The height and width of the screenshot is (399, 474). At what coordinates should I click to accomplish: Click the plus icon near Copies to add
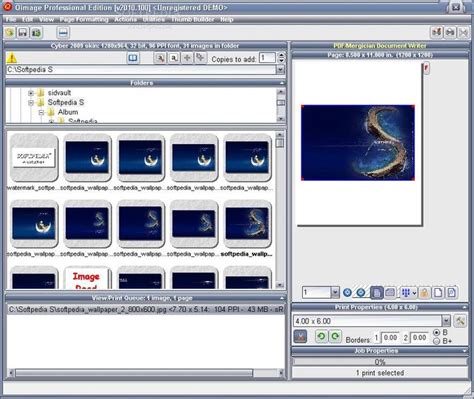pos(187,58)
